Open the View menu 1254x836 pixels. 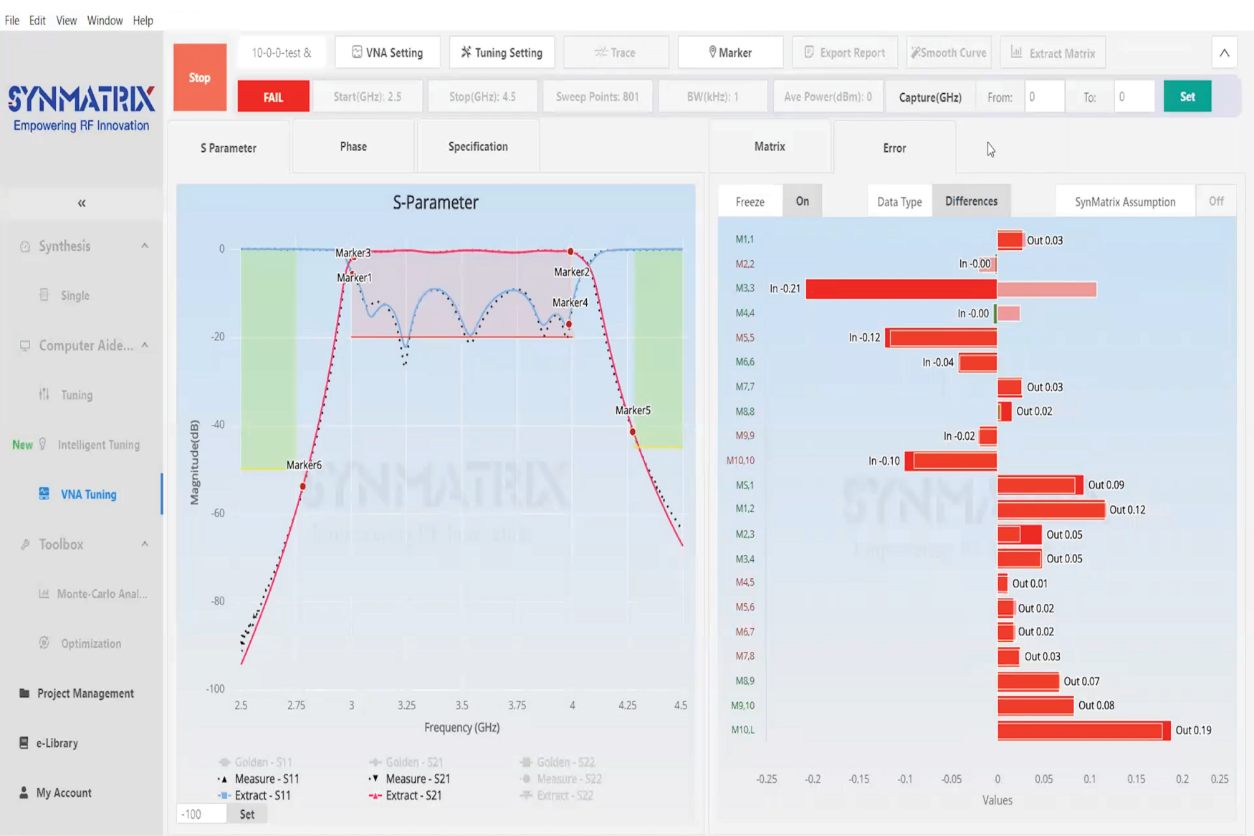(x=66, y=20)
